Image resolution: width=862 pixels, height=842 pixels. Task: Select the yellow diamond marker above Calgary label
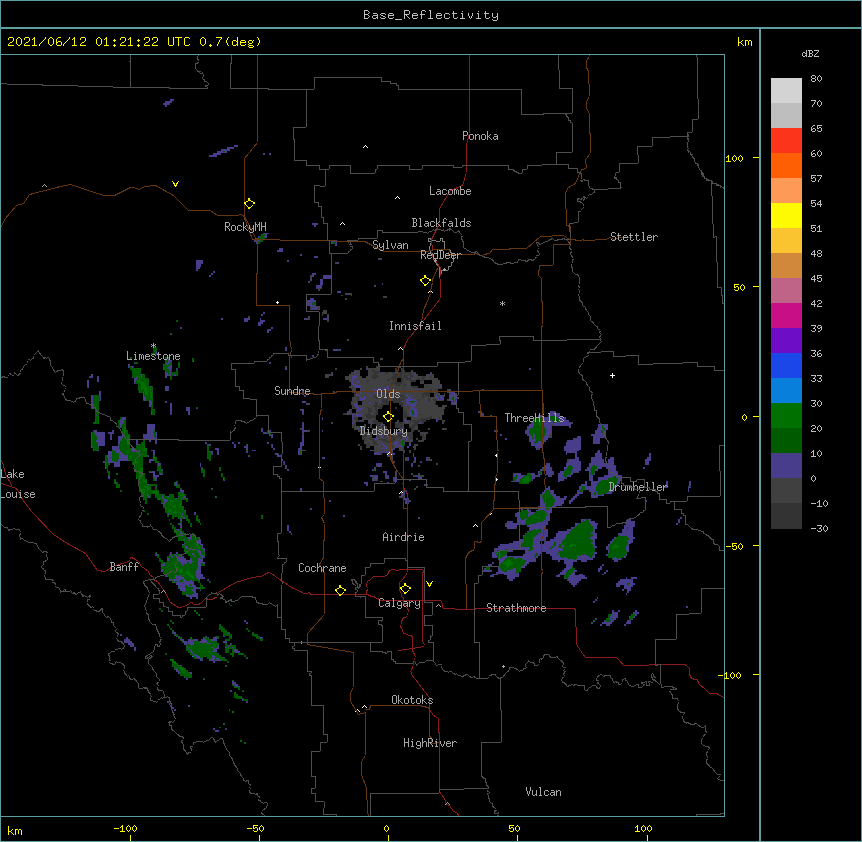405,589
